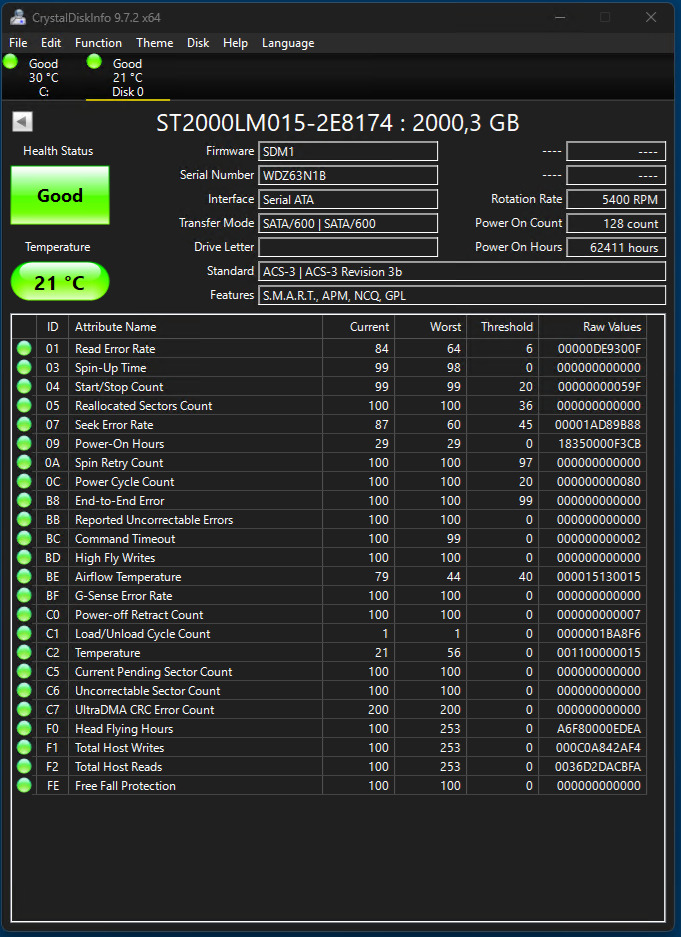Select the Power-off Retract Count attribute name

pyautogui.click(x=139, y=614)
